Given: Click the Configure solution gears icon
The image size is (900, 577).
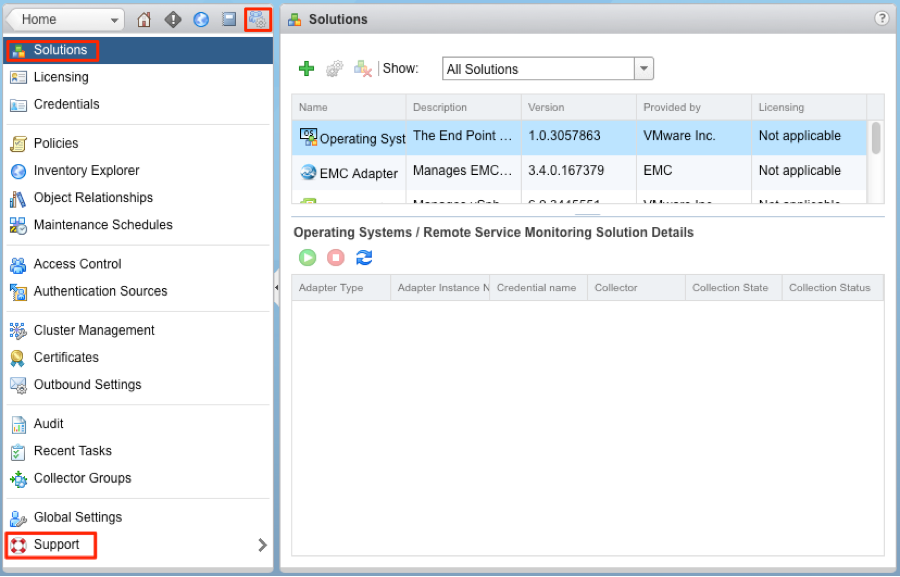Looking at the screenshot, I should pos(335,69).
